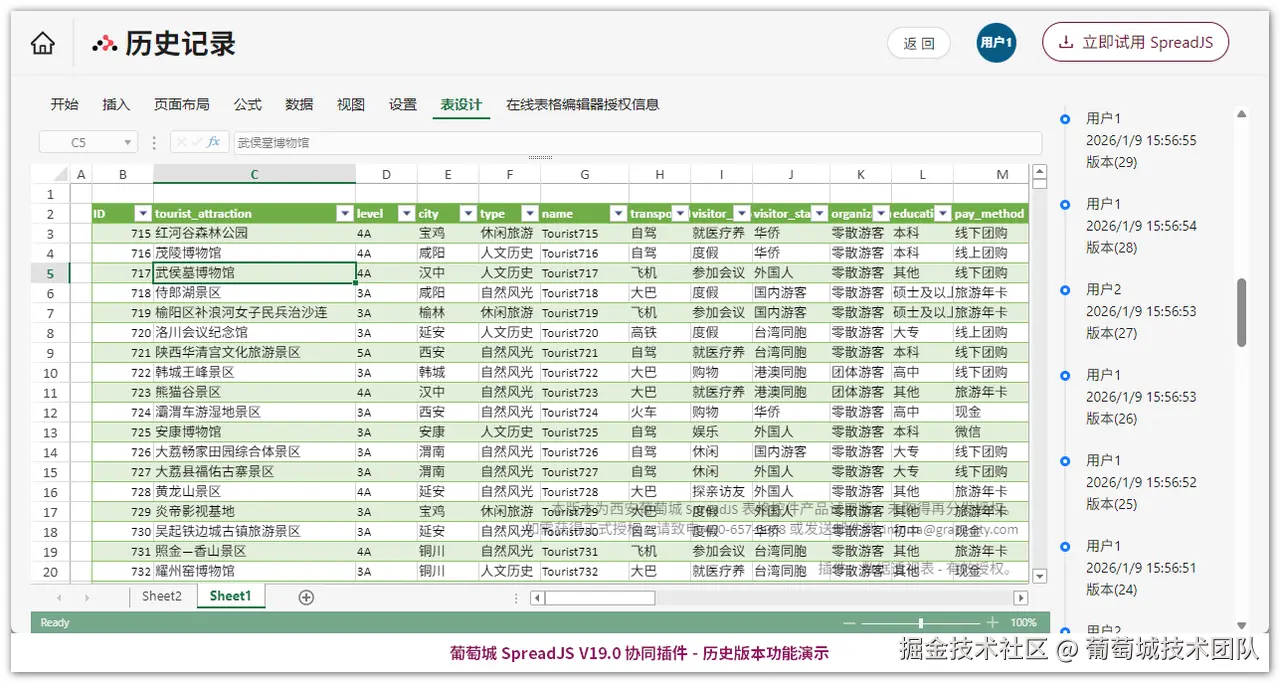
Task: Select row 5 header
Action: 50,273
